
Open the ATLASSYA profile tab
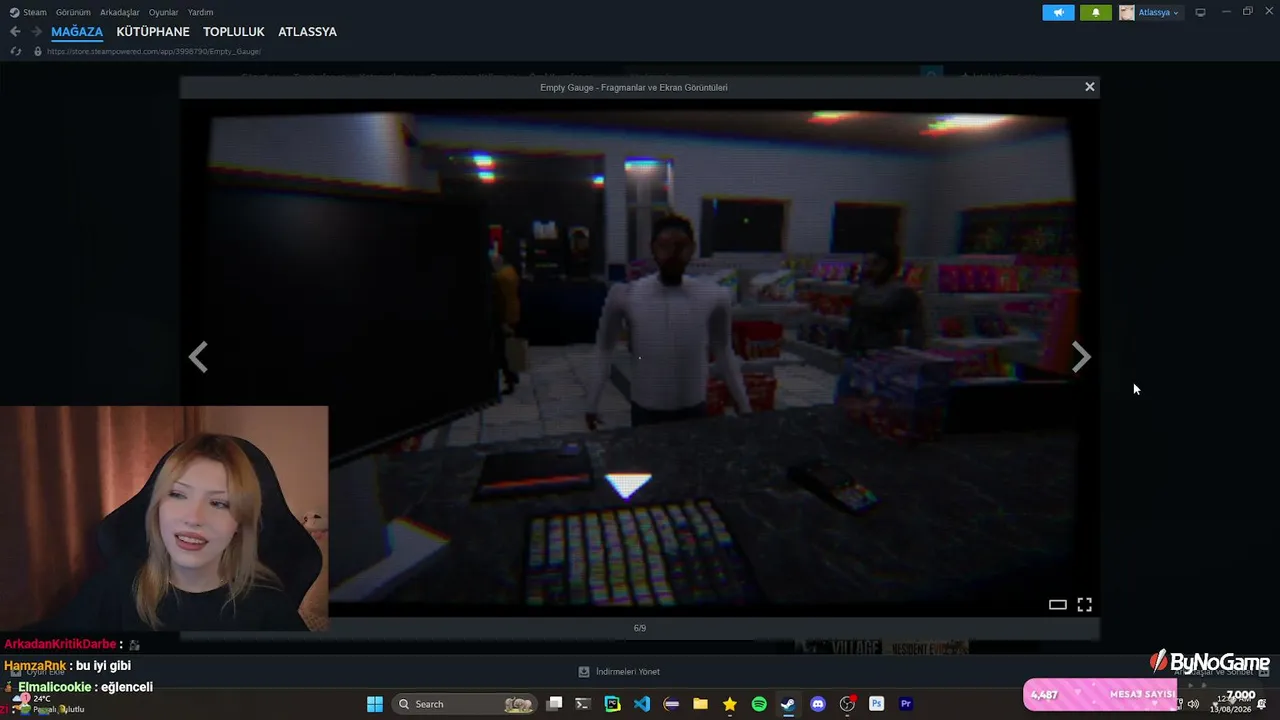point(307,32)
